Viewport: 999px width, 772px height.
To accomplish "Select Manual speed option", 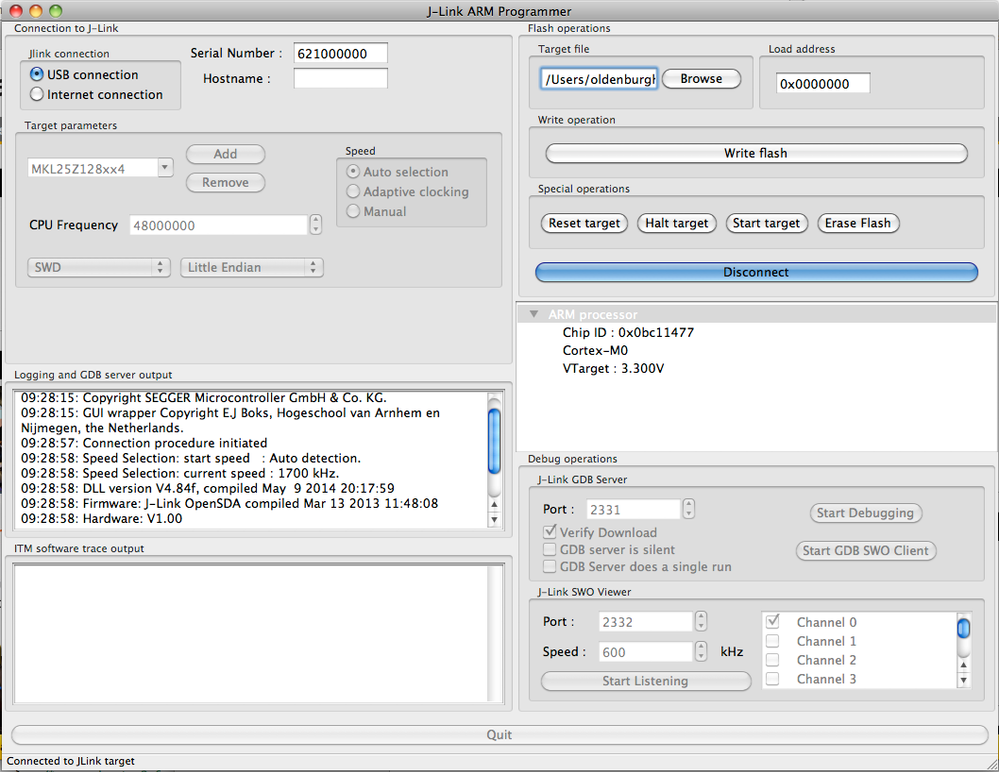I will click(353, 211).
